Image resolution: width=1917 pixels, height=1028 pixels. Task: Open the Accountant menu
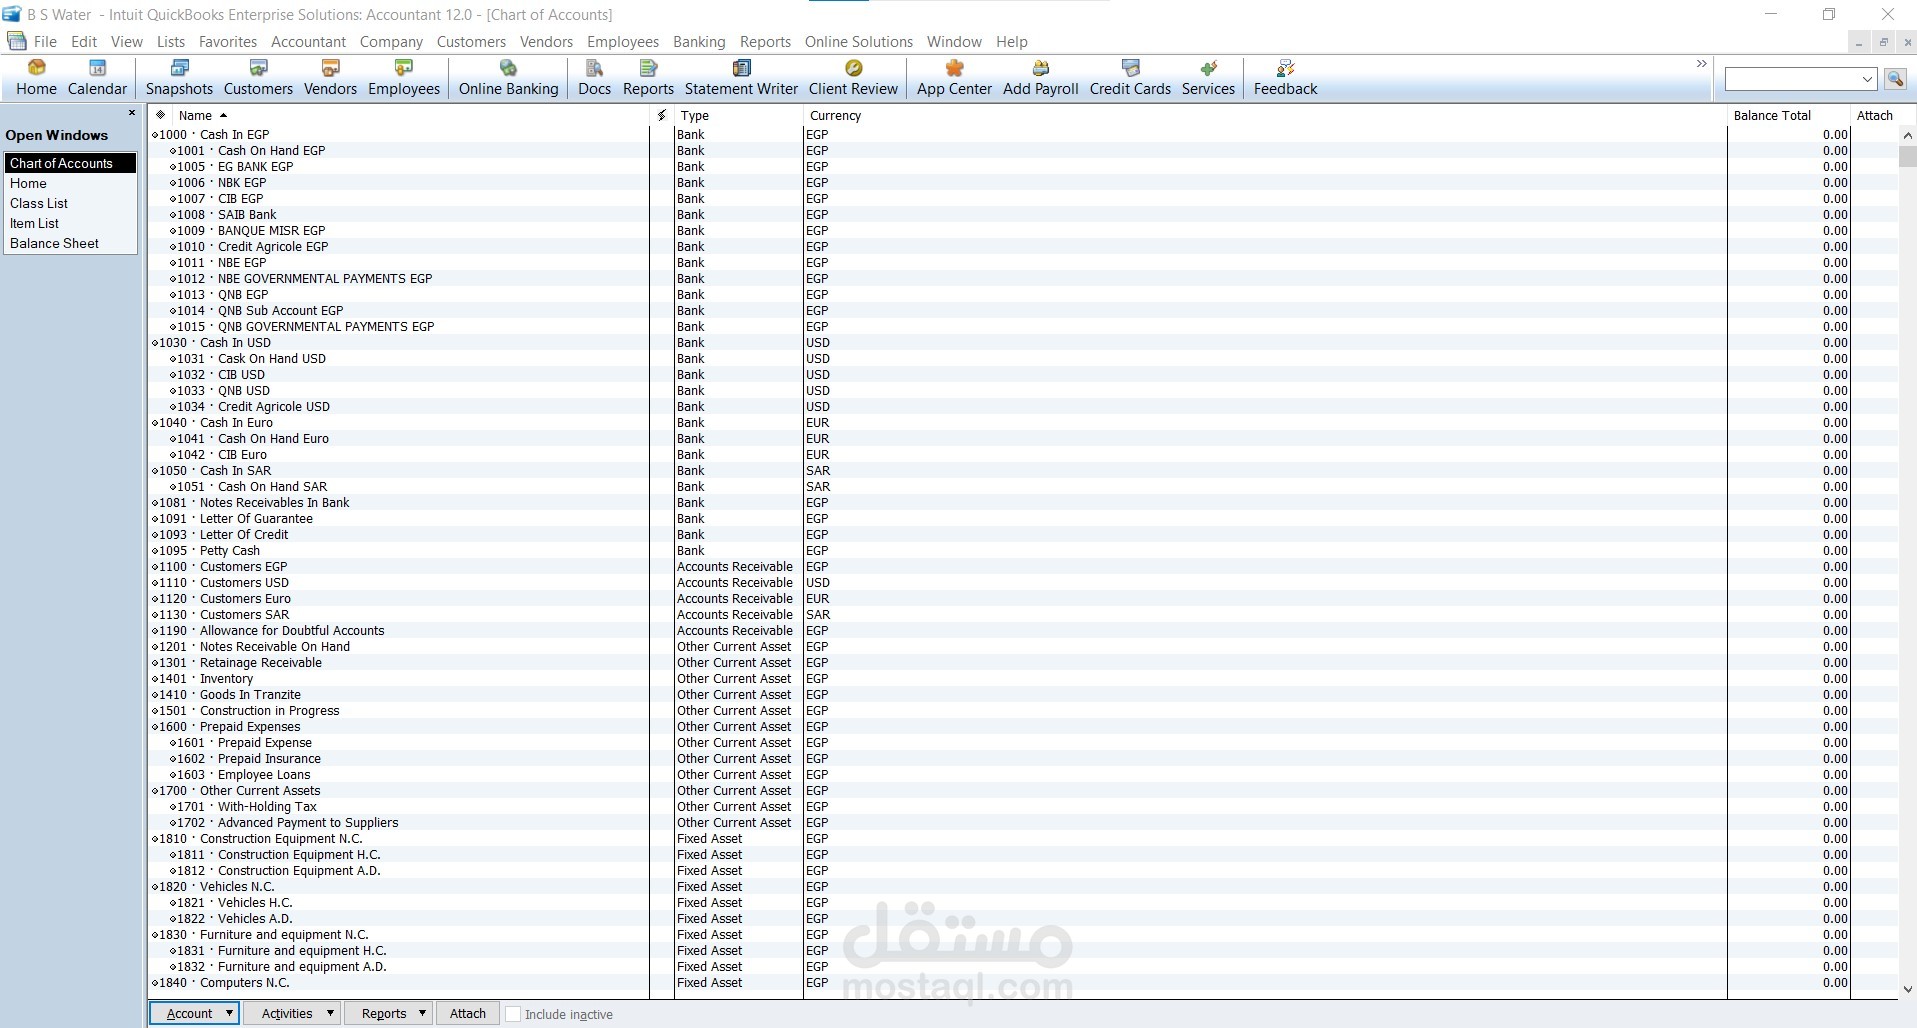pyautogui.click(x=308, y=42)
